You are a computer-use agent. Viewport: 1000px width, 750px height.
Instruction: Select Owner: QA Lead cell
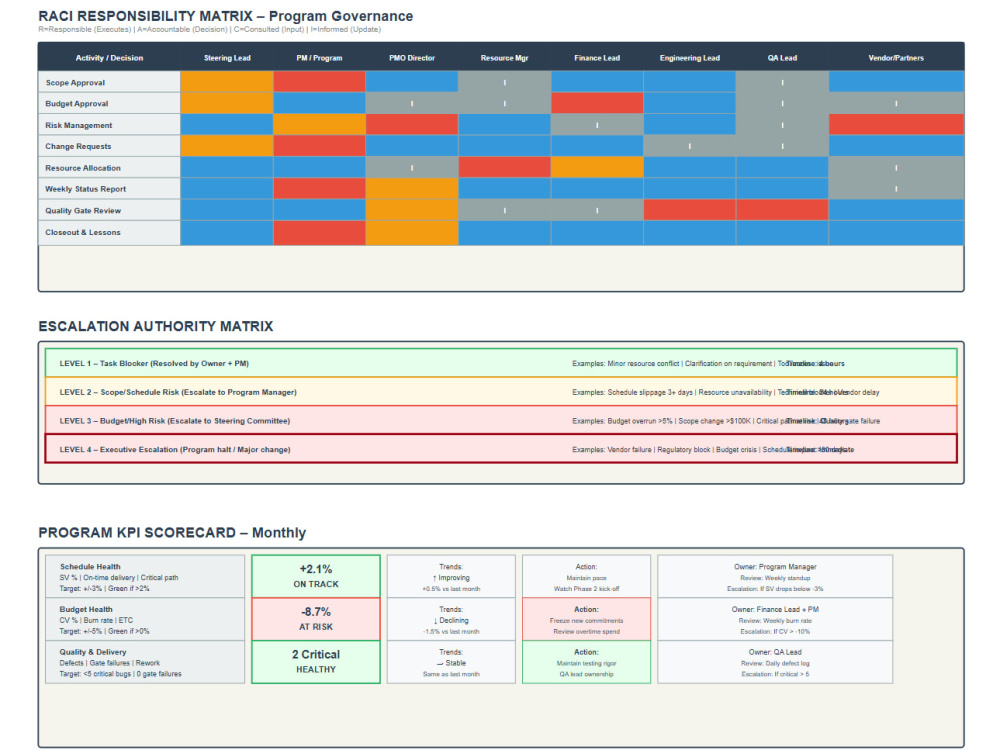tap(775, 662)
